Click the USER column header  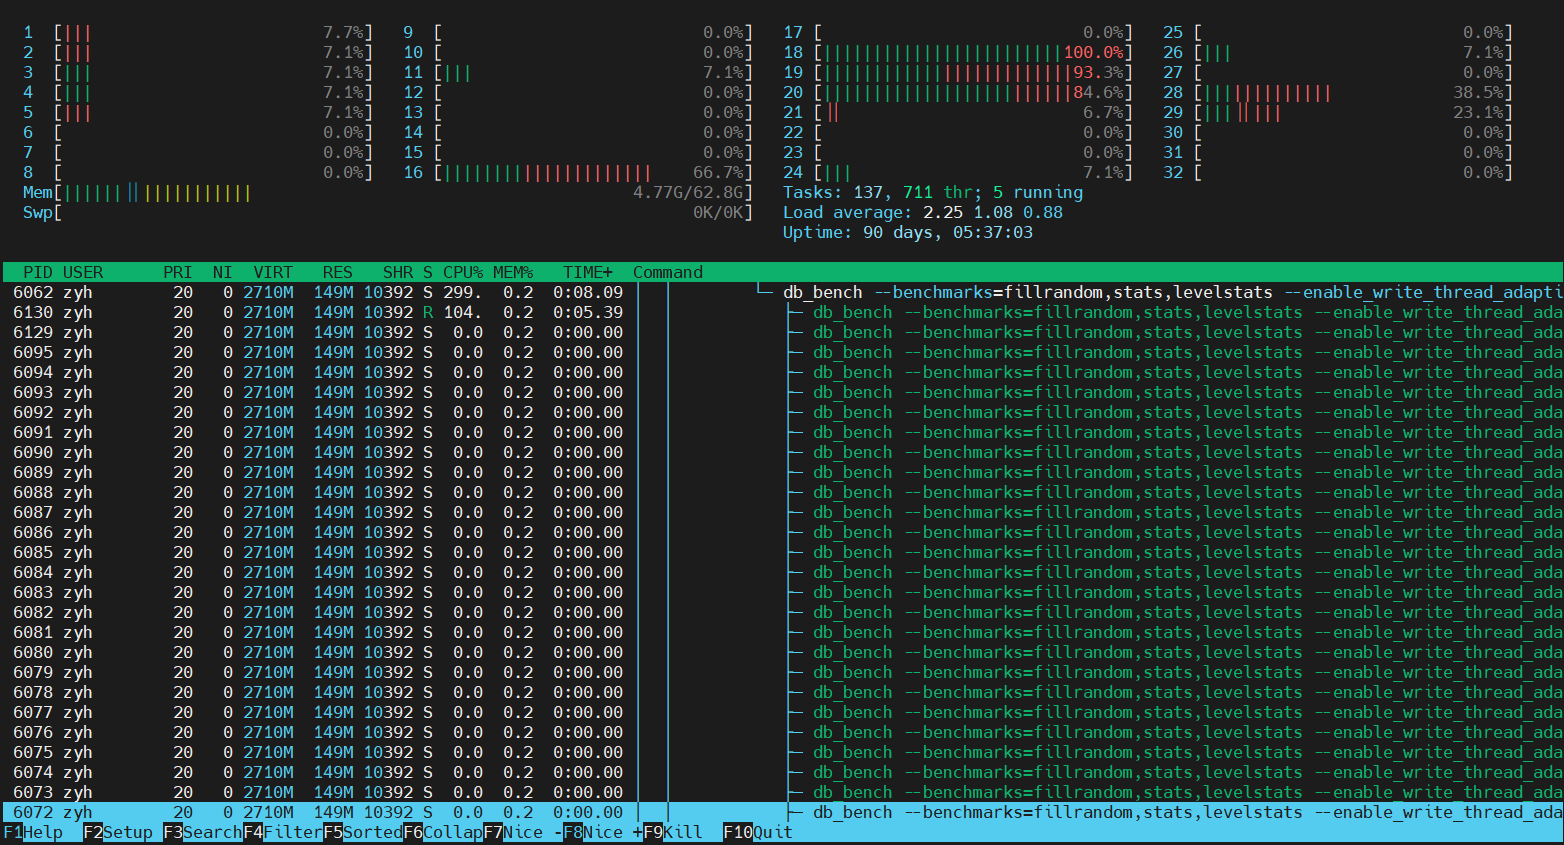[83, 271]
